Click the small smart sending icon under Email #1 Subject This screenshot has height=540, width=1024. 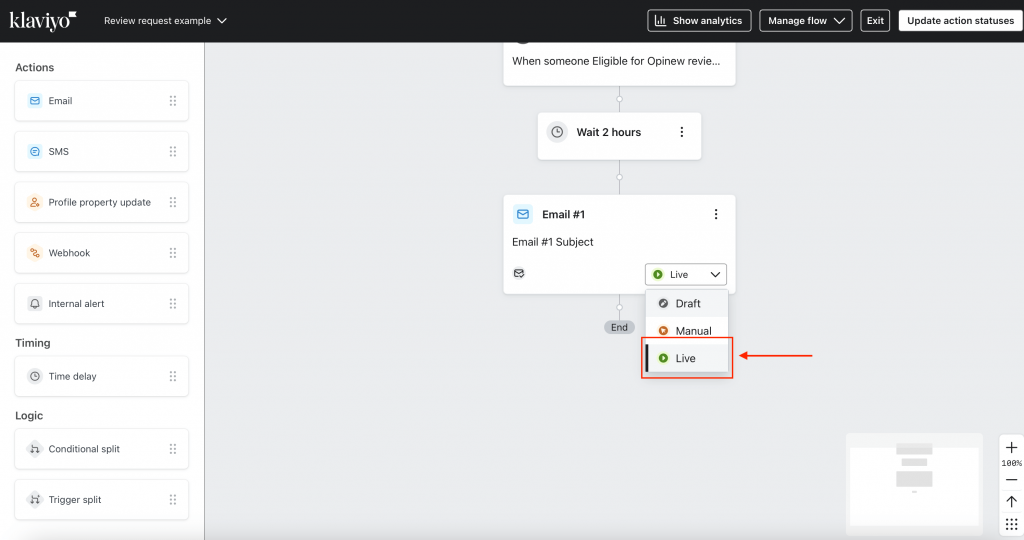coord(519,273)
